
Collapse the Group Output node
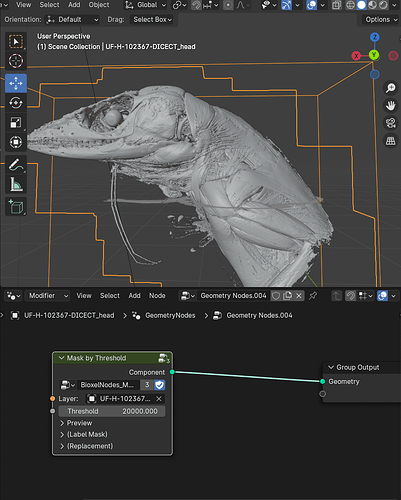coord(331,367)
